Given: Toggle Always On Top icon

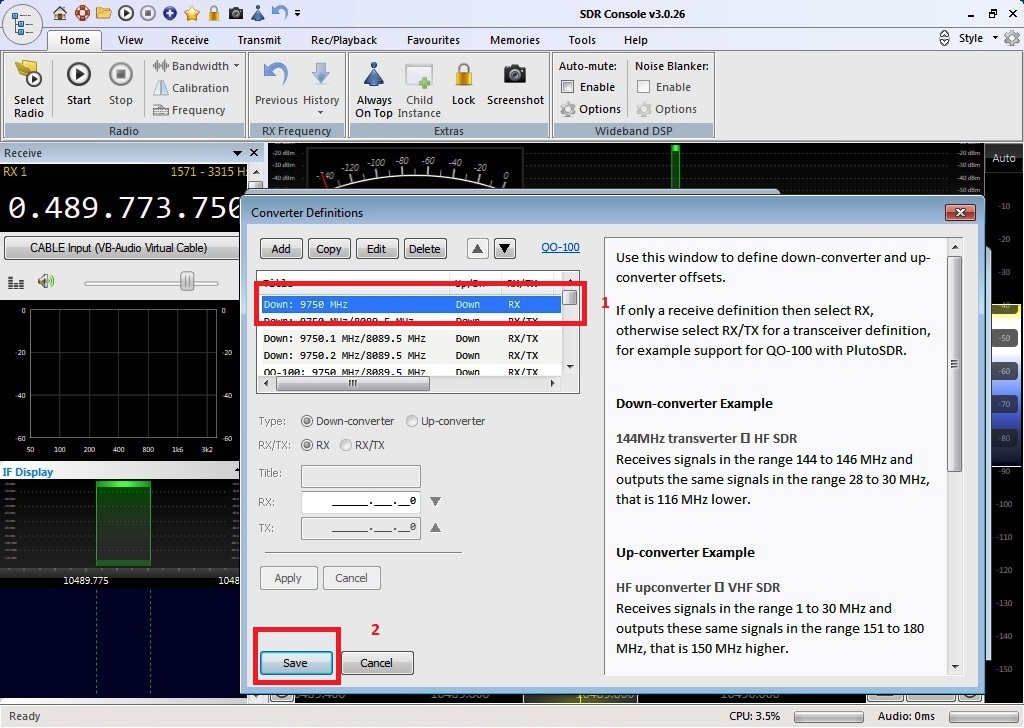Looking at the screenshot, I should (x=374, y=76).
